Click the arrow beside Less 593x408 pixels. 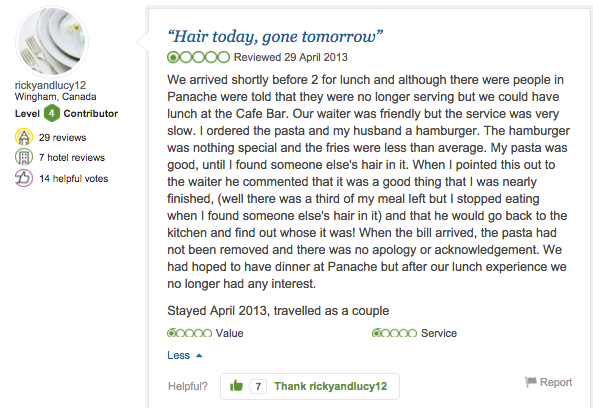(x=199, y=356)
